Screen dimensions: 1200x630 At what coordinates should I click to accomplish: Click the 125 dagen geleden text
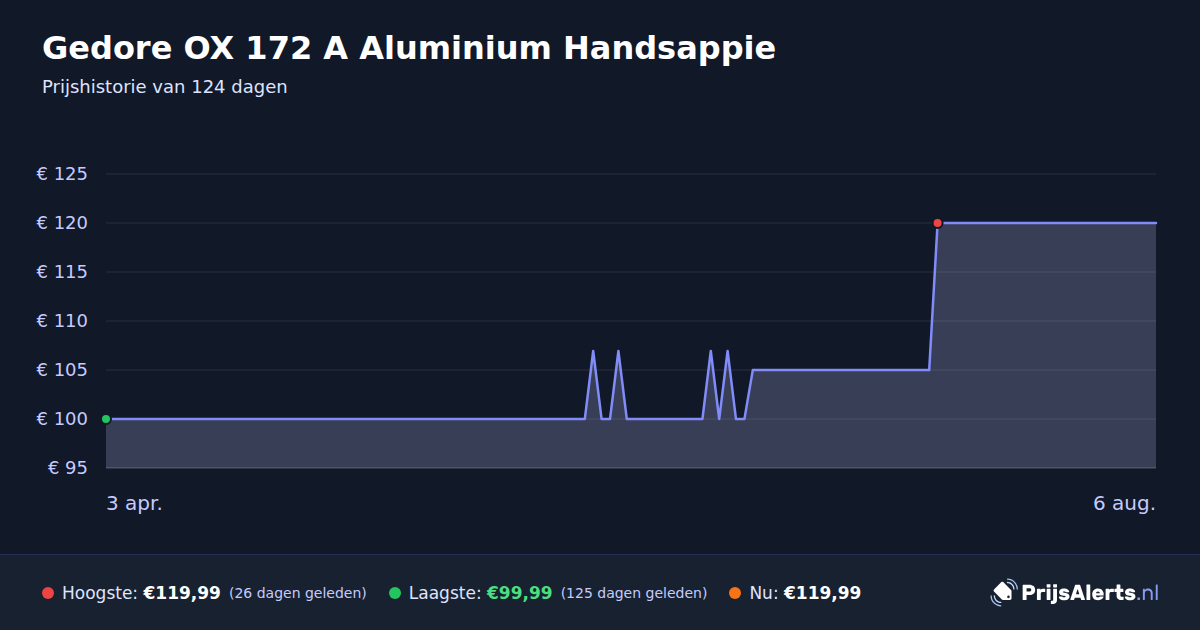[x=634, y=593]
